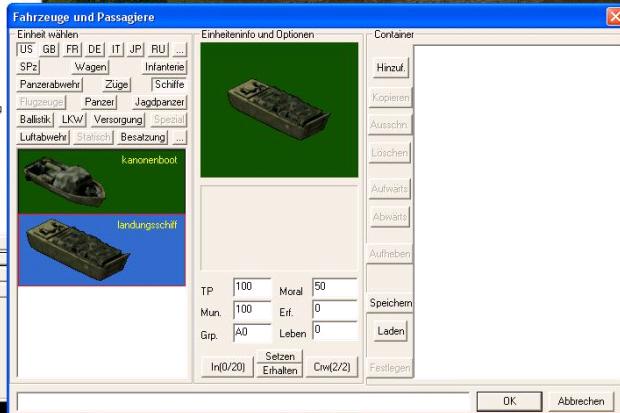Viewport: 620px width, 413px height.
Task: Choose the Züge unit category
Action: (117, 85)
